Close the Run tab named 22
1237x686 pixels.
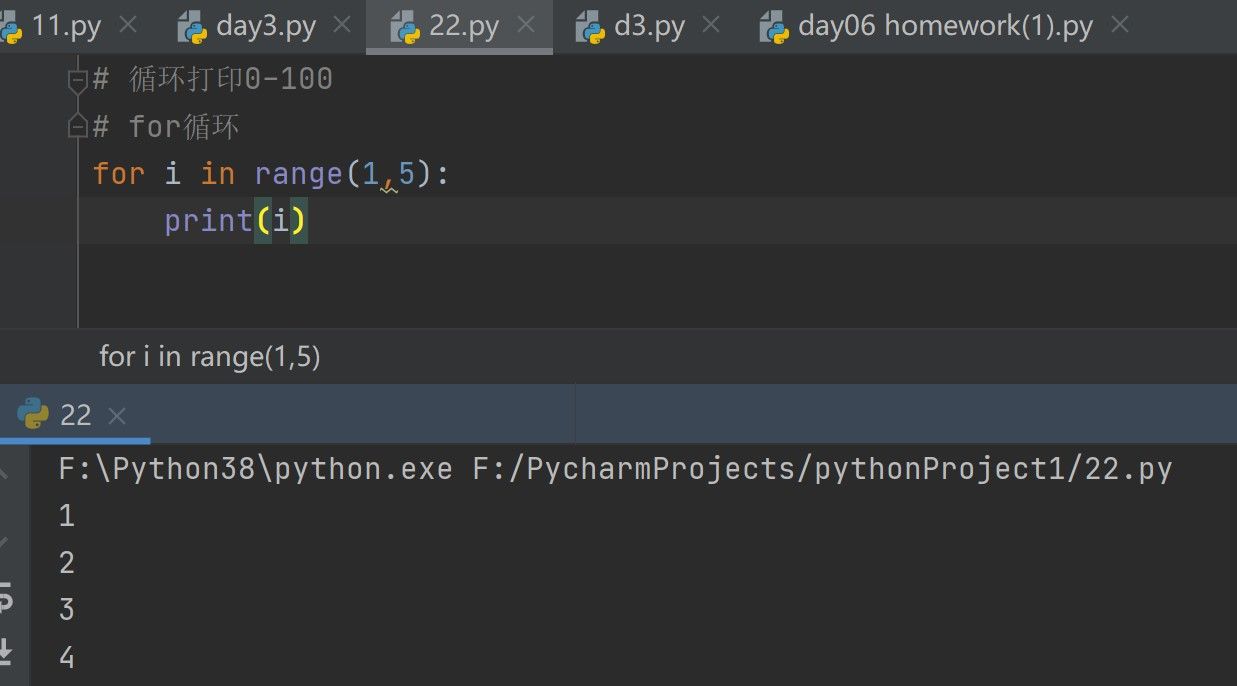(116, 415)
